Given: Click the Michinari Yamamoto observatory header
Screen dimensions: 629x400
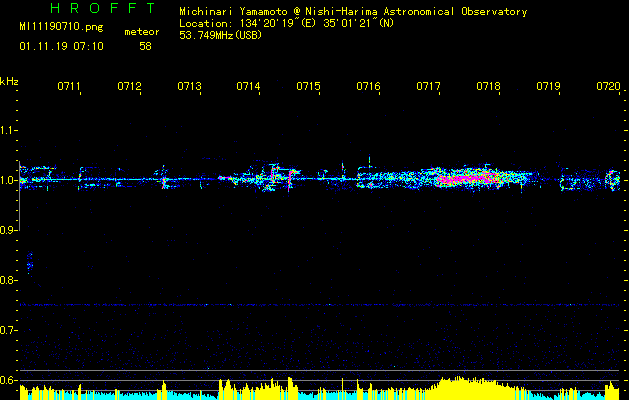Looking at the screenshot, I should [352, 11].
